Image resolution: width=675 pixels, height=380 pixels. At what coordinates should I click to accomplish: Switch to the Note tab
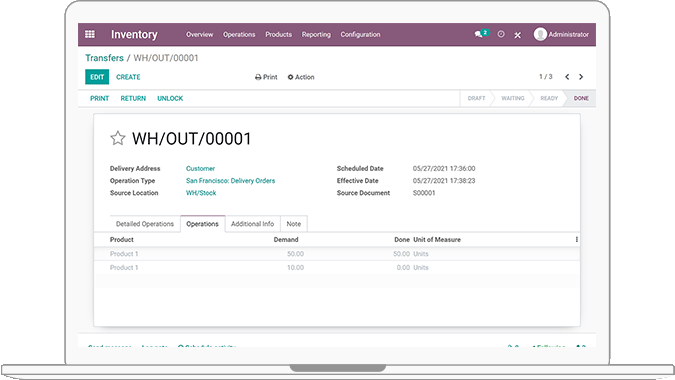[x=294, y=224]
